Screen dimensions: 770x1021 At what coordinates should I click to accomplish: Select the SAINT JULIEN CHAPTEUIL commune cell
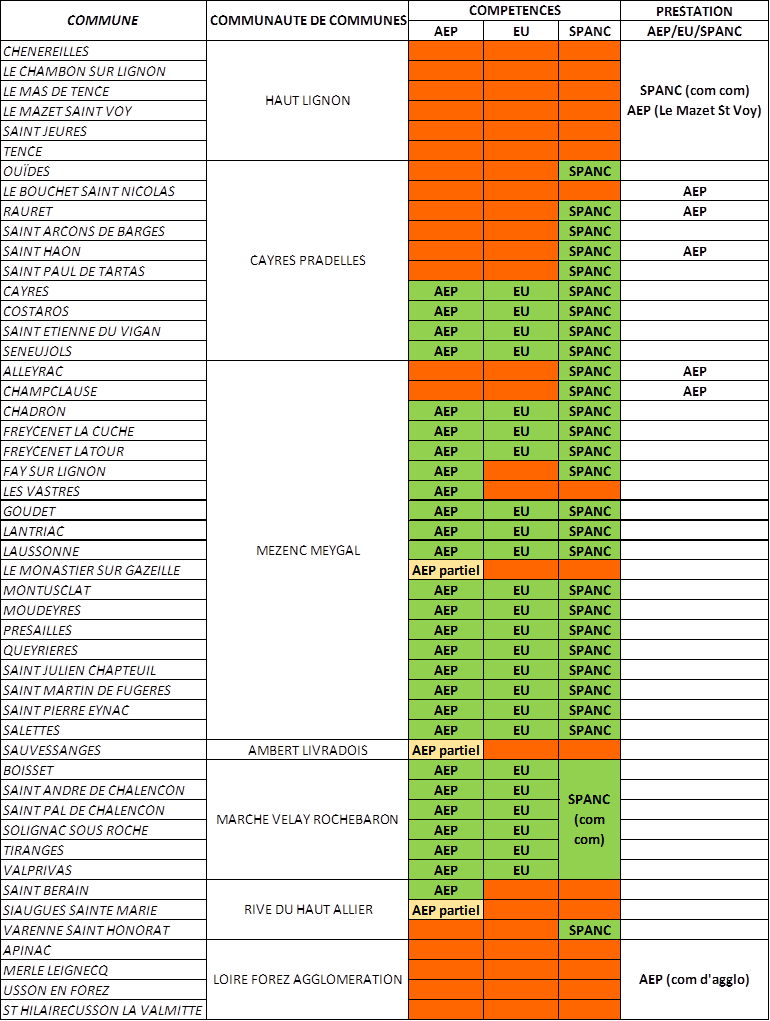[104, 670]
